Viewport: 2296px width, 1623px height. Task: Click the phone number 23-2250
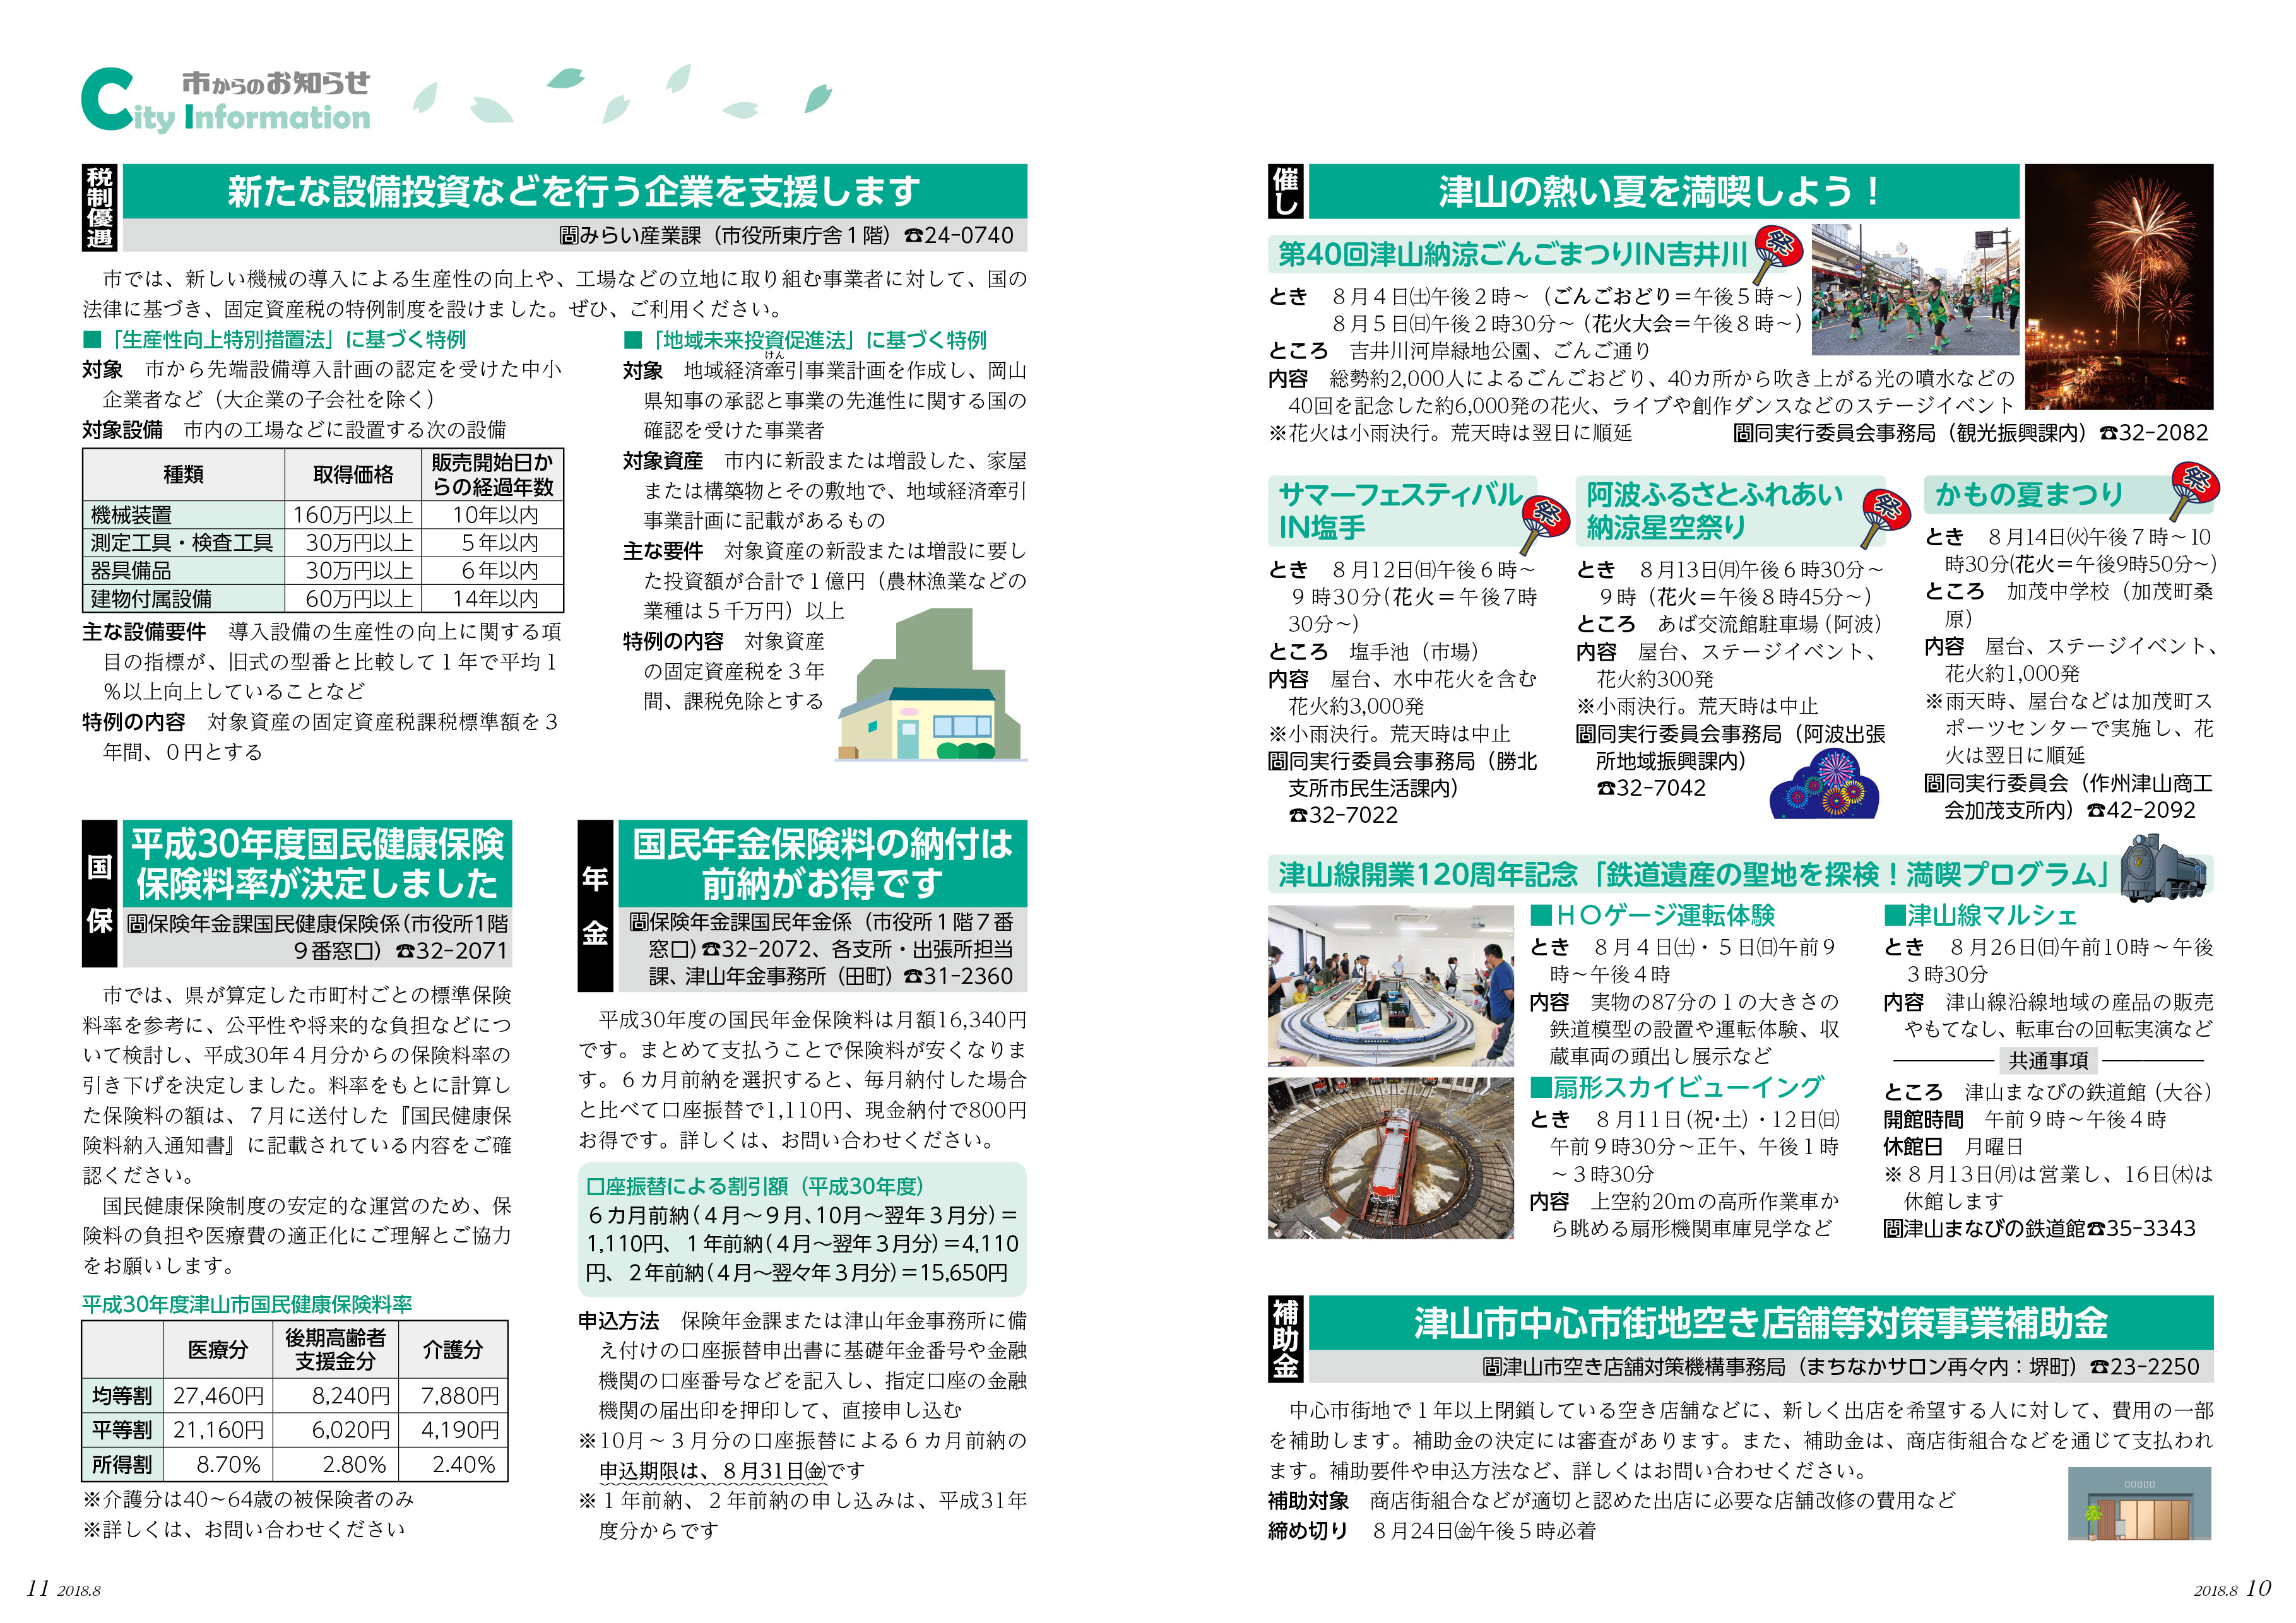point(2145,1366)
